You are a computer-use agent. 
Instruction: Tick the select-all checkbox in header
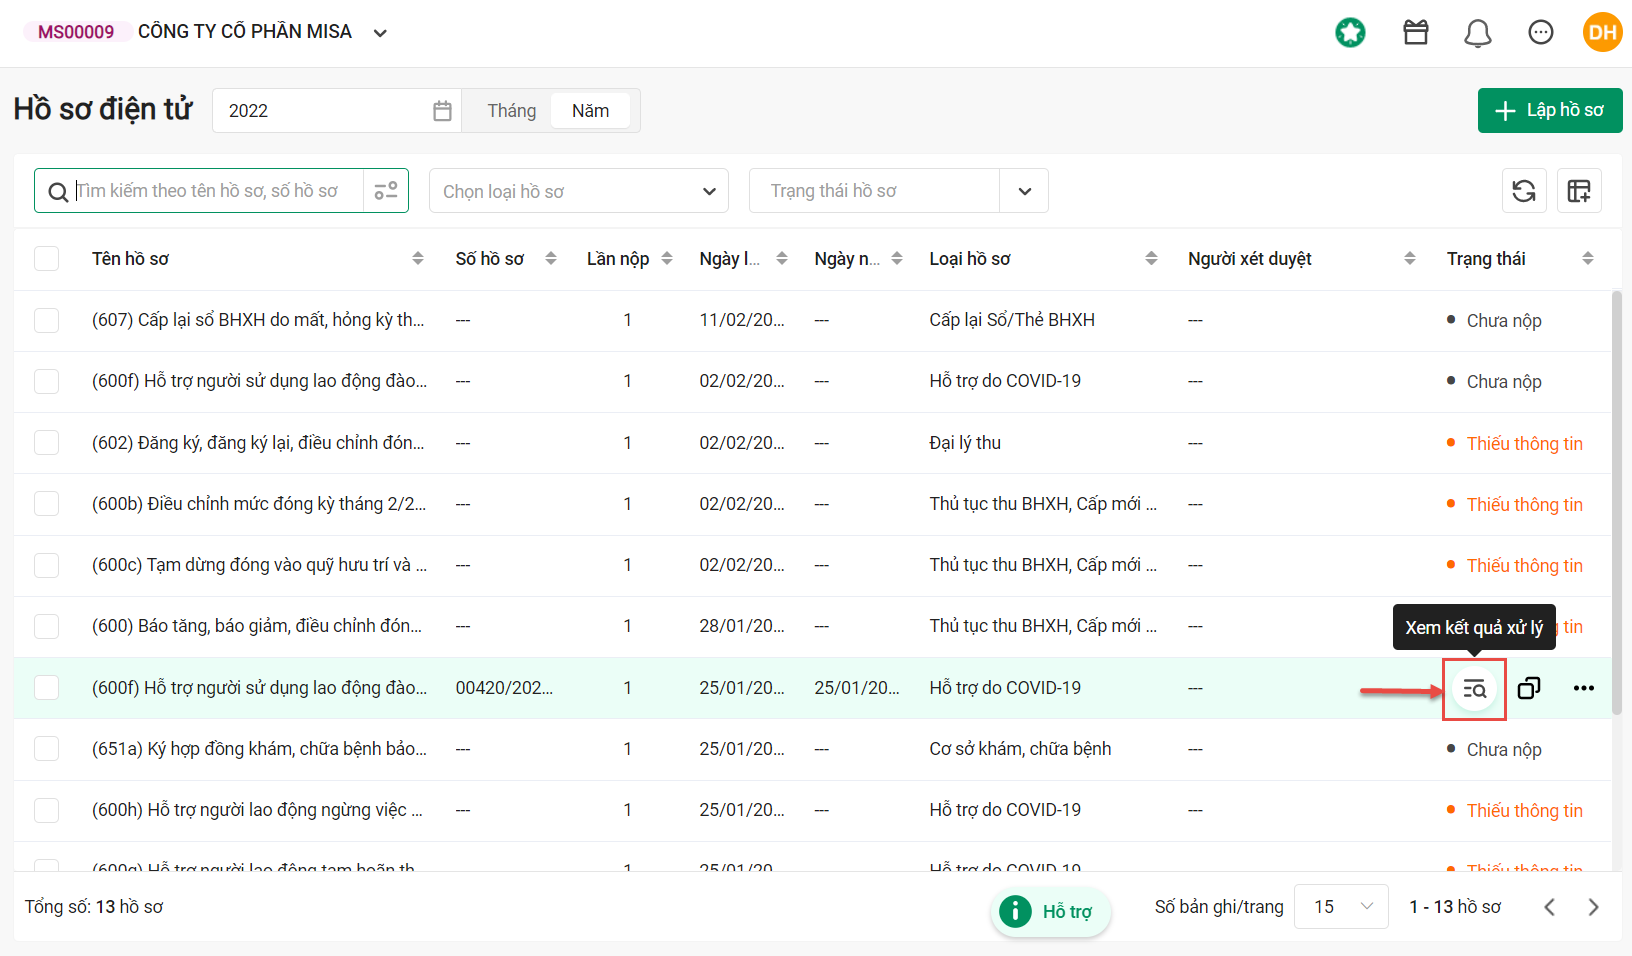click(x=47, y=259)
